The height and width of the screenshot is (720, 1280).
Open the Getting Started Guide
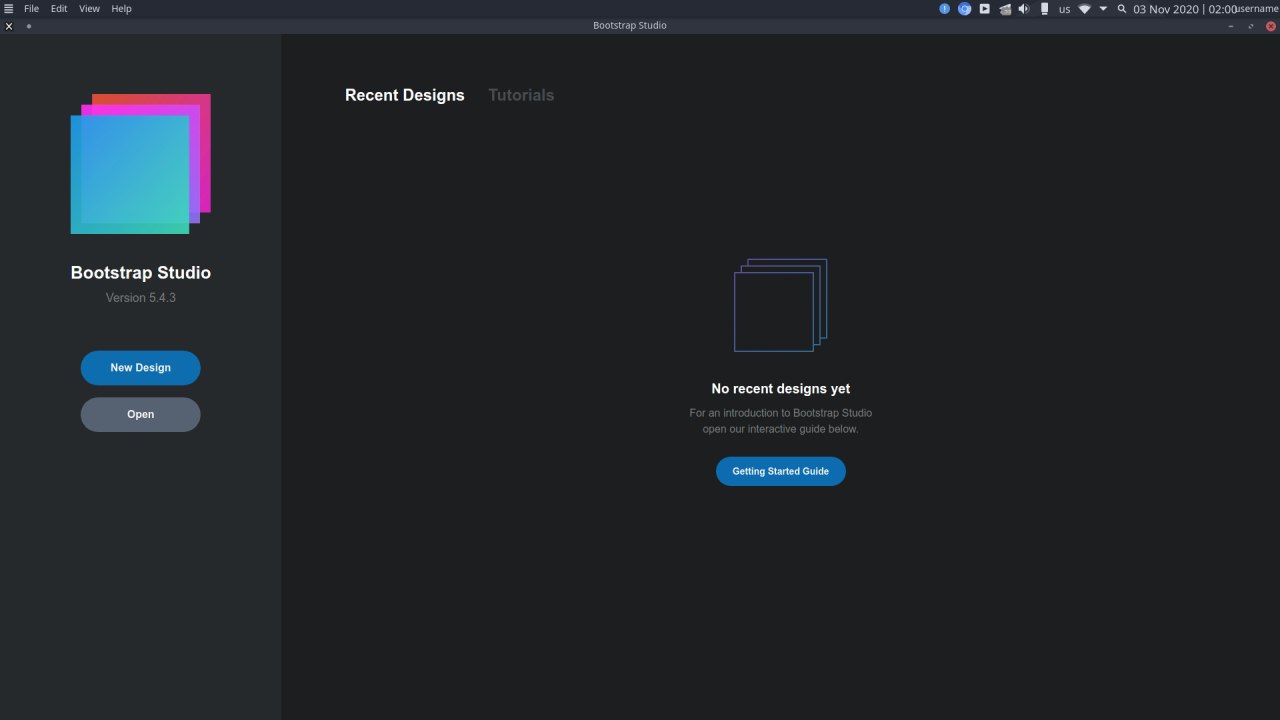point(780,471)
